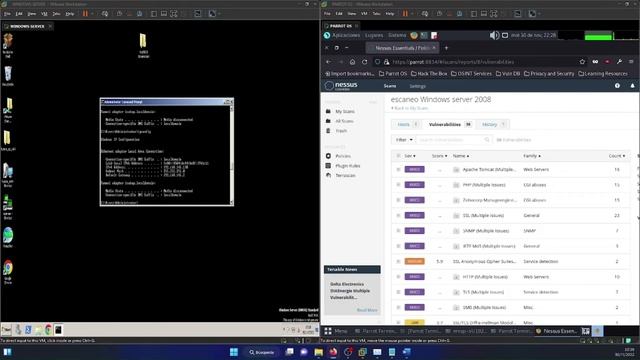Select the SNMP (Multiple Issues) row checkbox
The height and width of the screenshot is (360, 640).
(x=398, y=231)
